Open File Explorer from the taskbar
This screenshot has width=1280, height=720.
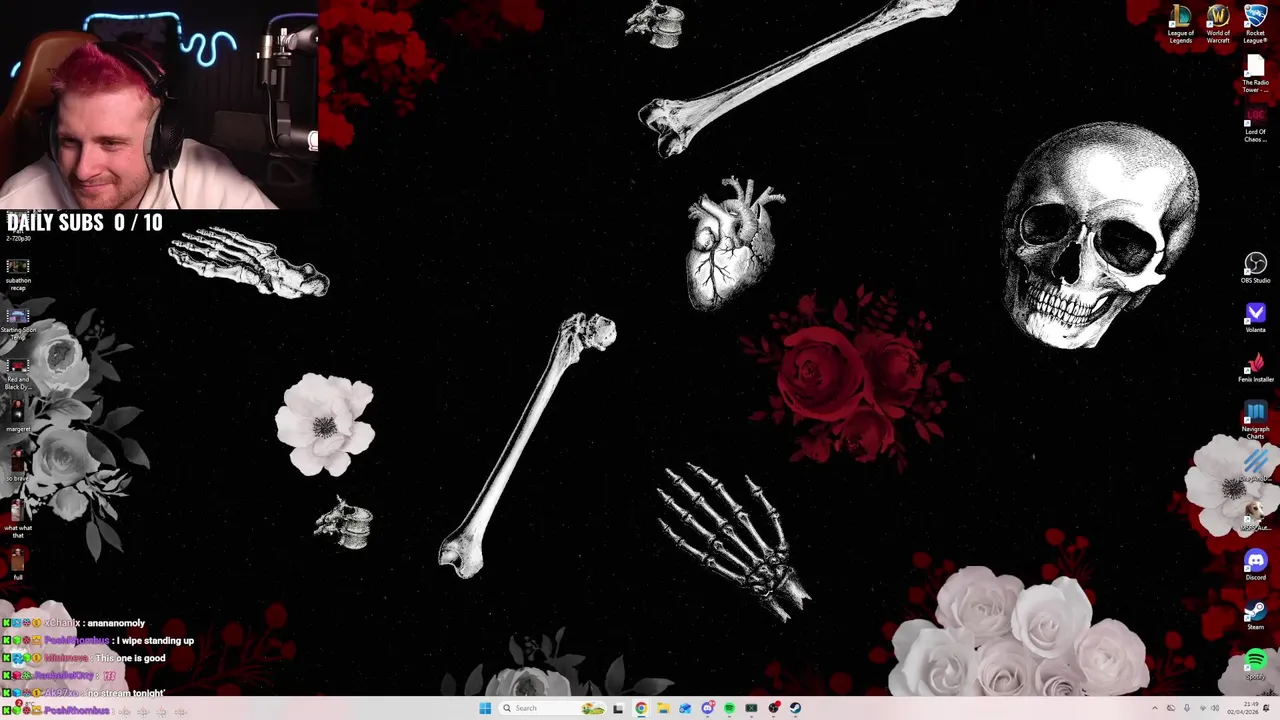tap(663, 708)
